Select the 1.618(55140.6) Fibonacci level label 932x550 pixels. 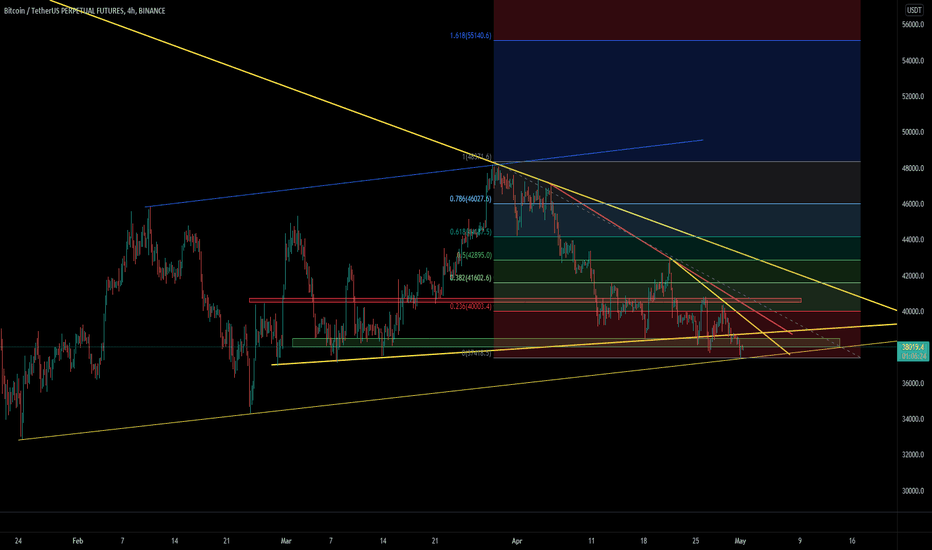coord(470,36)
